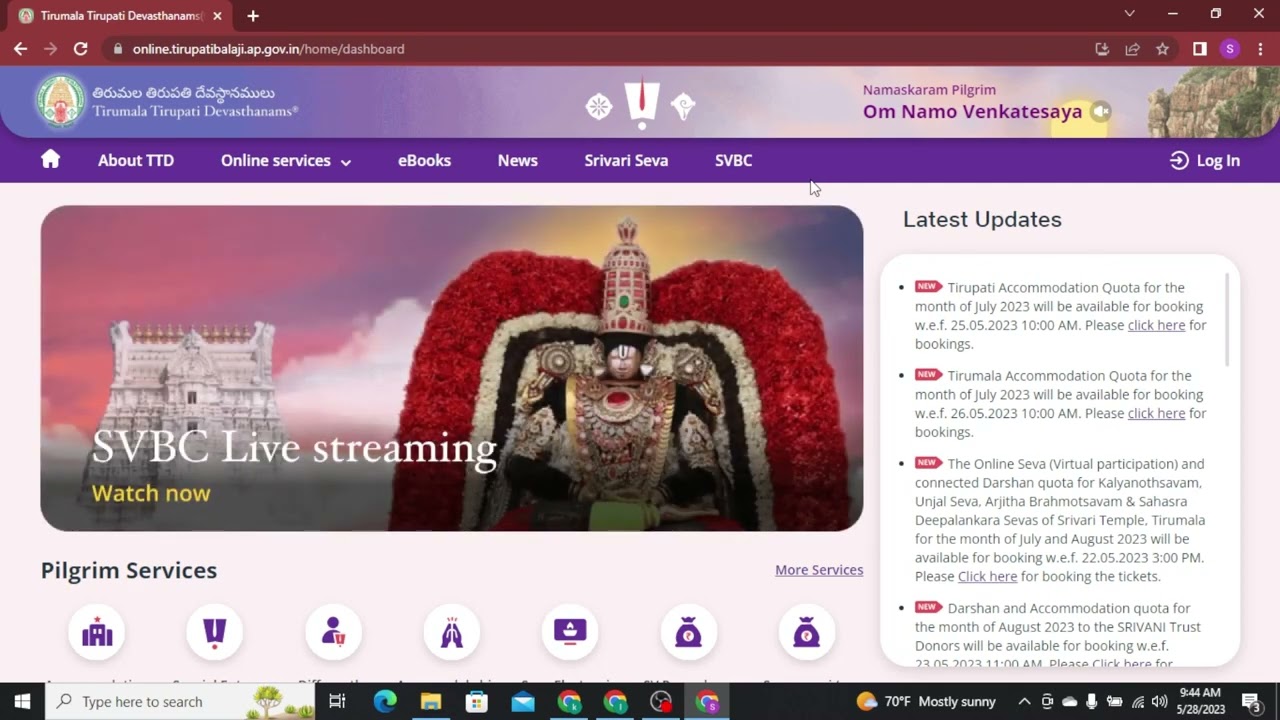Image resolution: width=1280 pixels, height=720 pixels.
Task: Click the conch symbol in the header
Action: (x=683, y=106)
